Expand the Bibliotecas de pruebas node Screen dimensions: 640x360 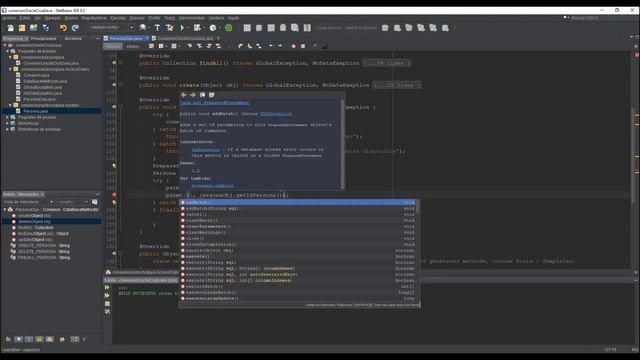[x=7, y=129]
